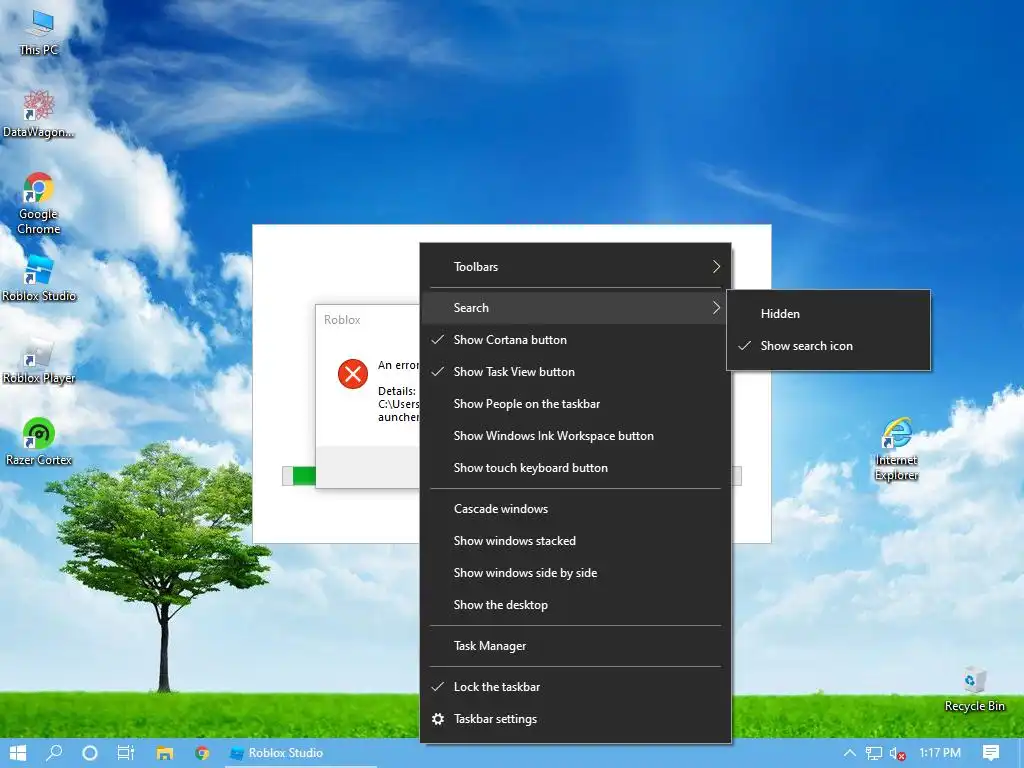
Task: Expand the Toolbars submenu arrow
Action: pos(716,266)
